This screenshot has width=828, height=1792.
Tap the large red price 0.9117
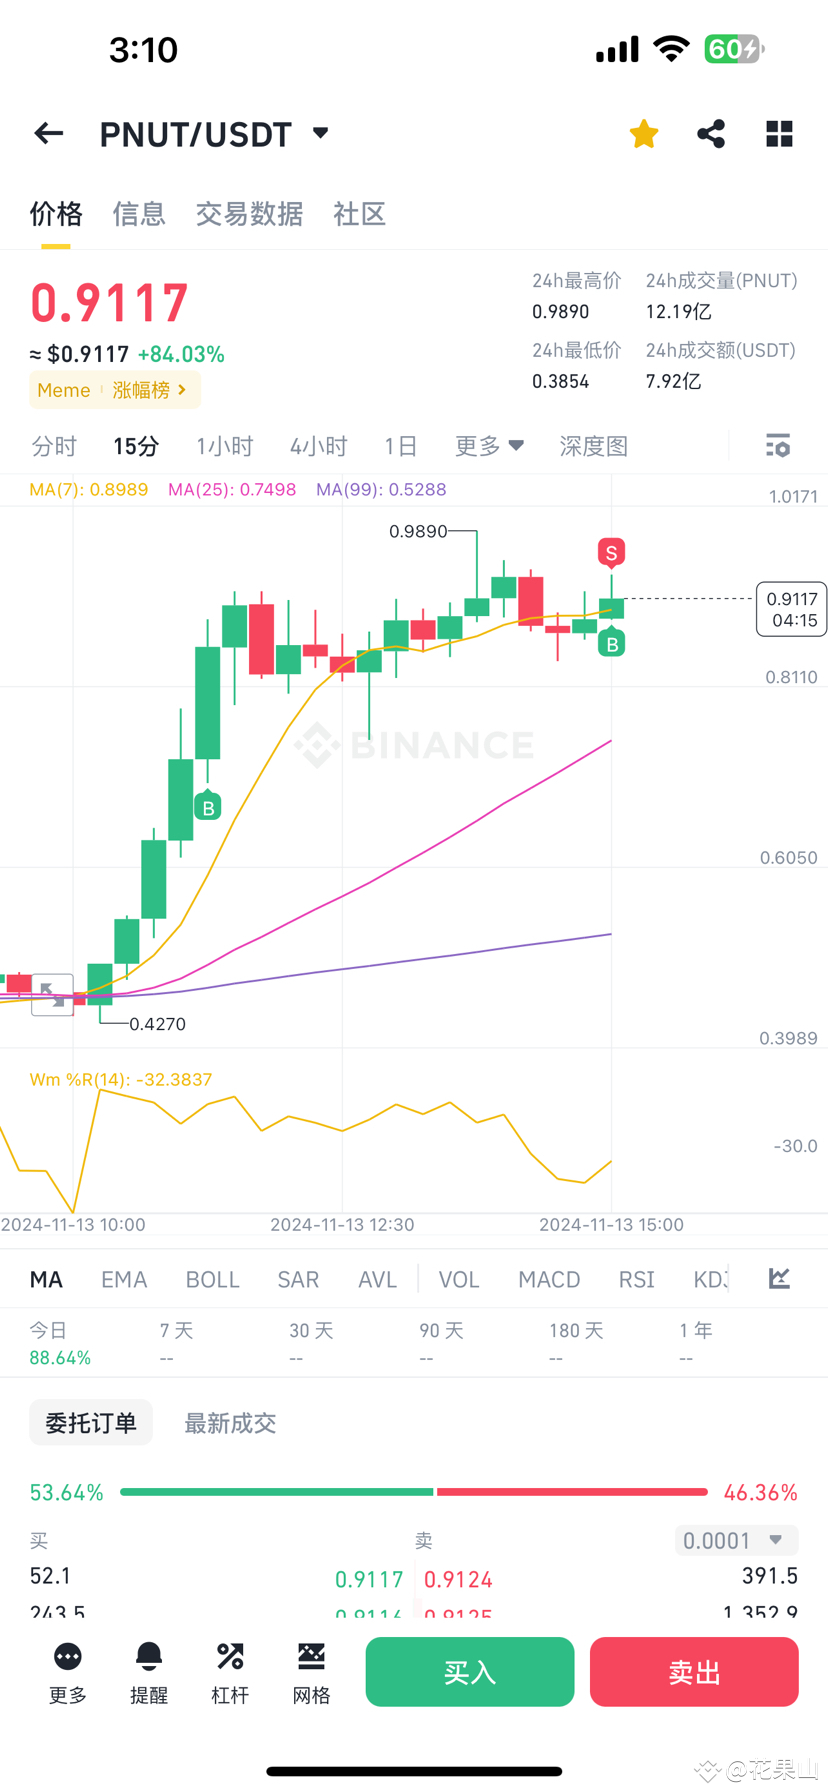(109, 302)
